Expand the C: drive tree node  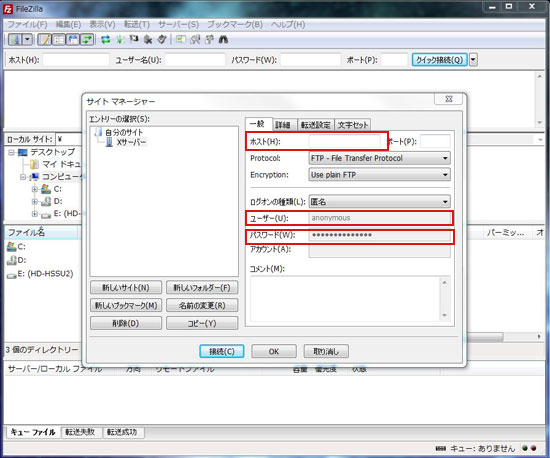(x=34, y=189)
